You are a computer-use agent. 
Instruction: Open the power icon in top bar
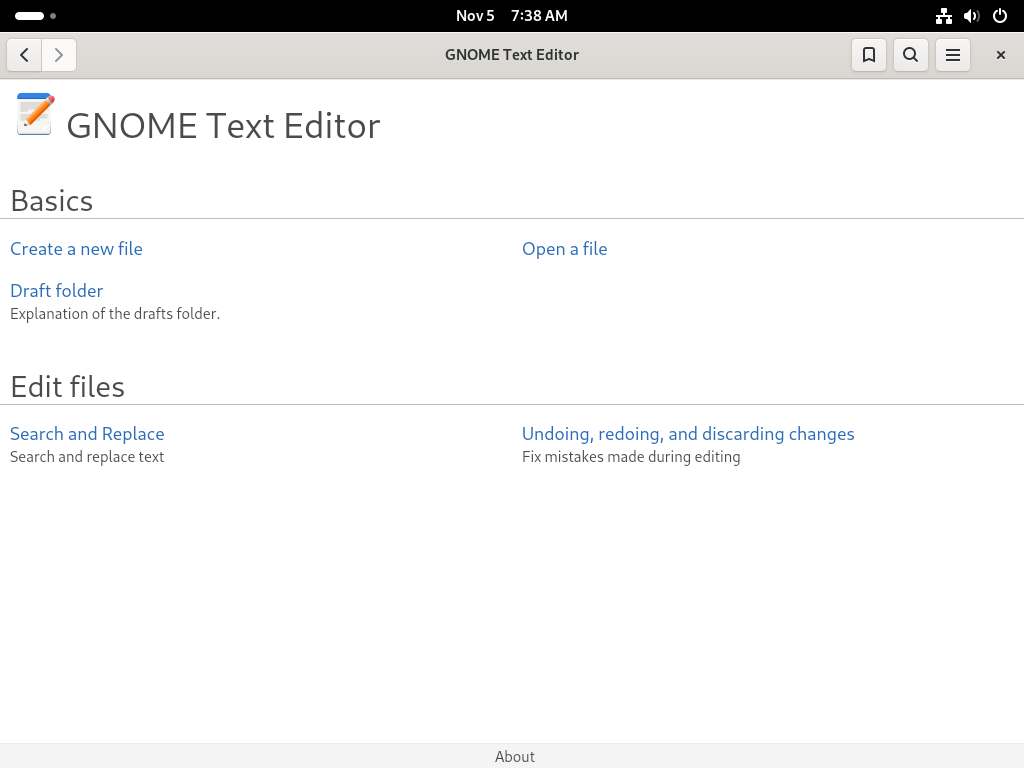(x=1000, y=16)
